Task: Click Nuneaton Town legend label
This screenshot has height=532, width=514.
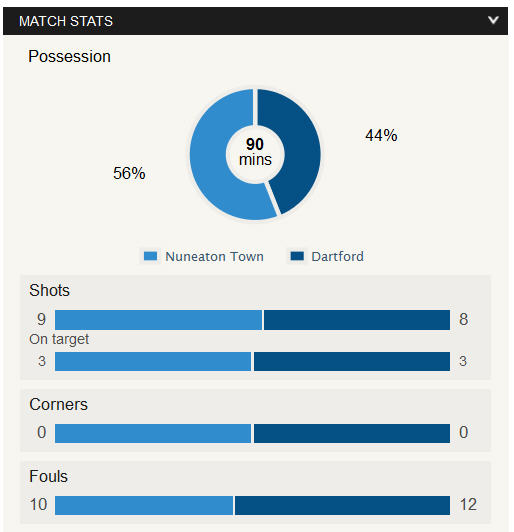Action: pyautogui.click(x=214, y=256)
